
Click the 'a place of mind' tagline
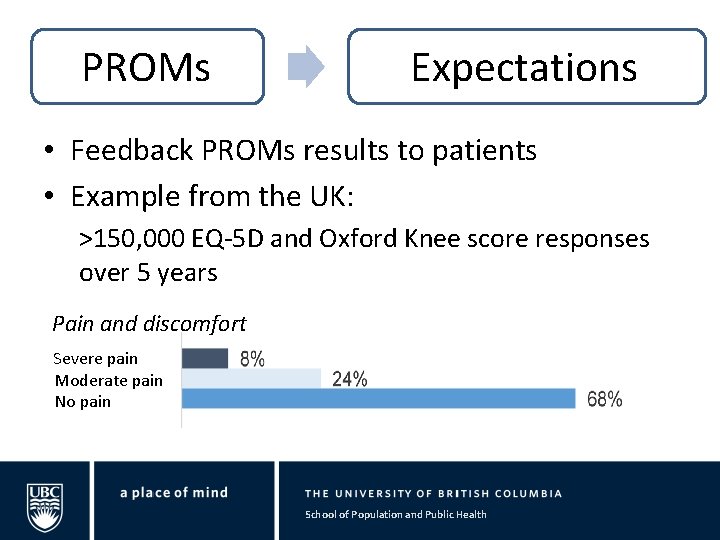tap(174, 493)
